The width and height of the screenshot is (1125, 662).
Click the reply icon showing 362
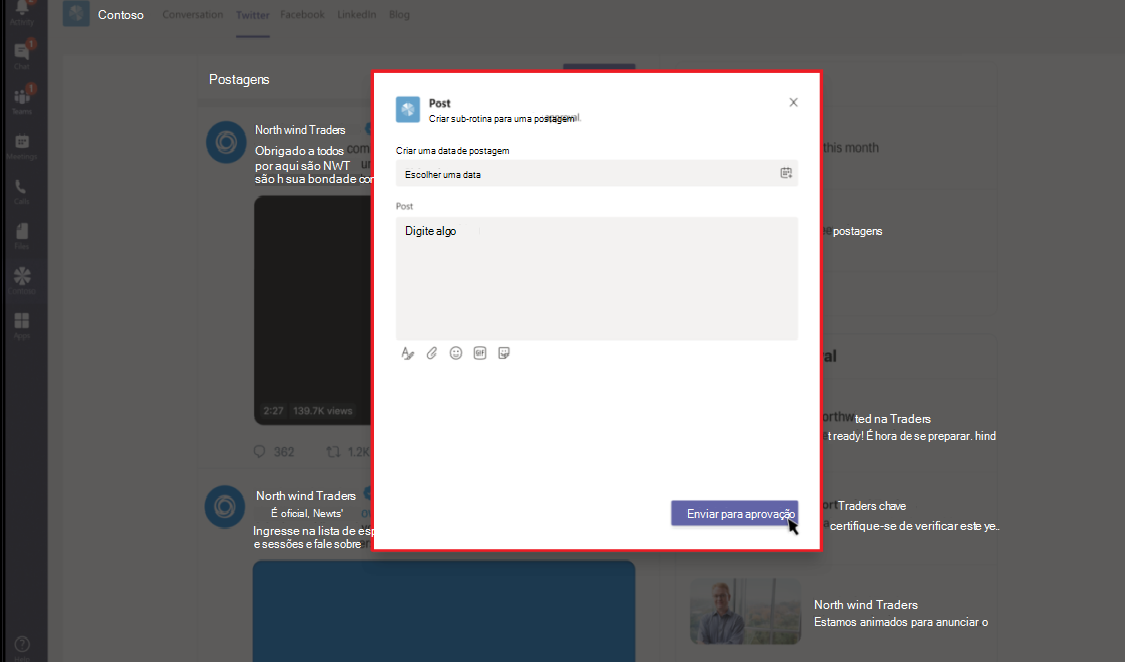pyautogui.click(x=260, y=451)
